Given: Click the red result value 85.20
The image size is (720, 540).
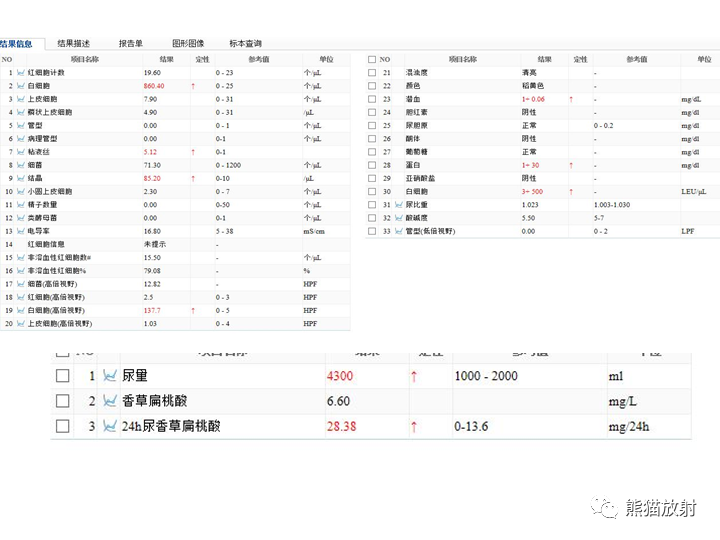Looking at the screenshot, I should tap(152, 178).
